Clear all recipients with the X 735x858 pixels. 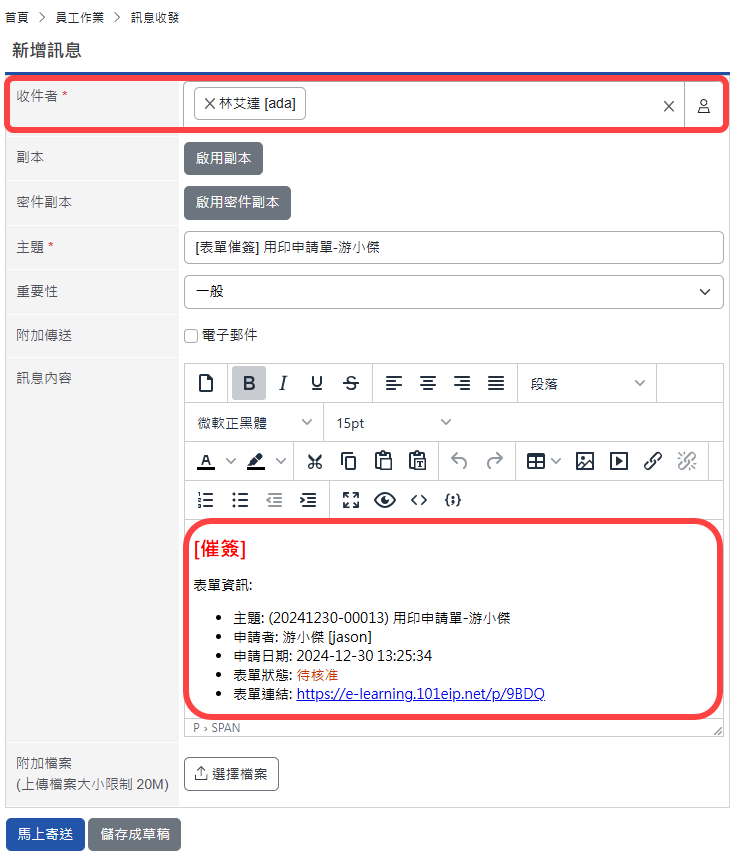[x=669, y=106]
